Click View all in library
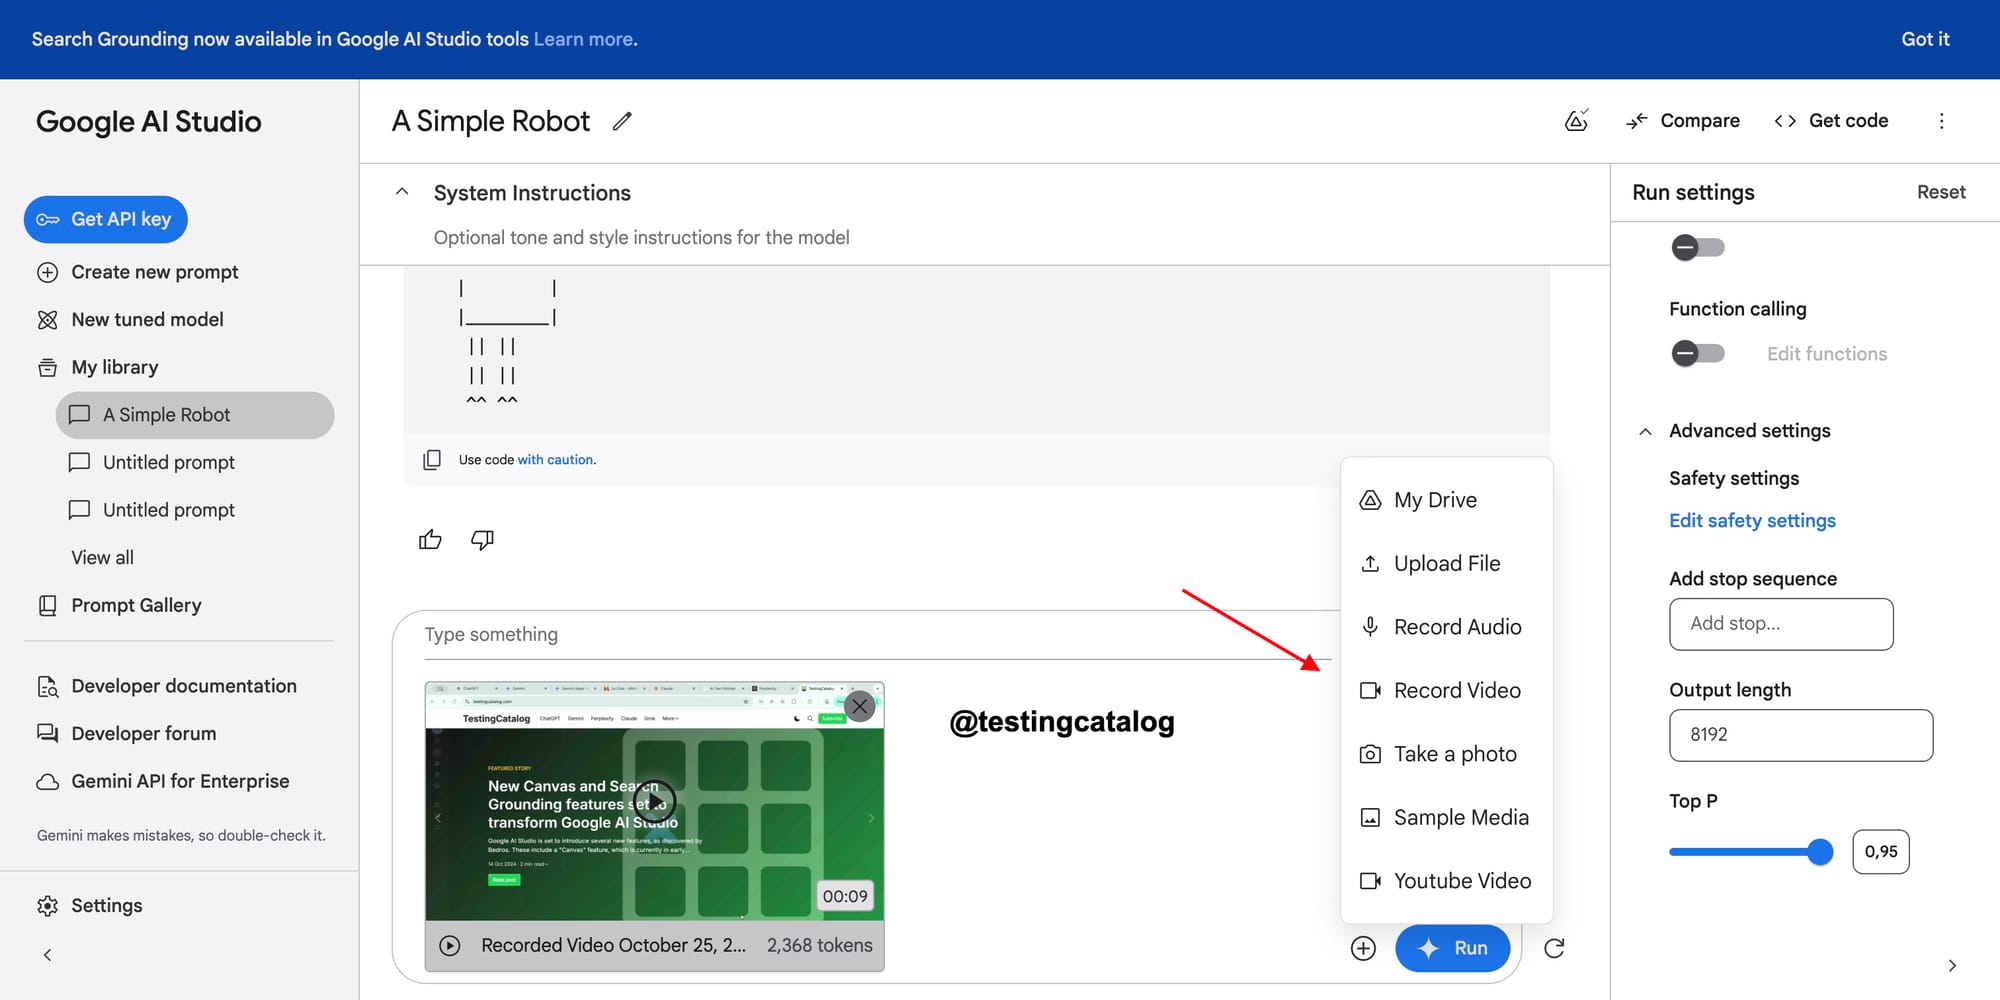Viewport: 2000px width, 1000px height. (102, 558)
